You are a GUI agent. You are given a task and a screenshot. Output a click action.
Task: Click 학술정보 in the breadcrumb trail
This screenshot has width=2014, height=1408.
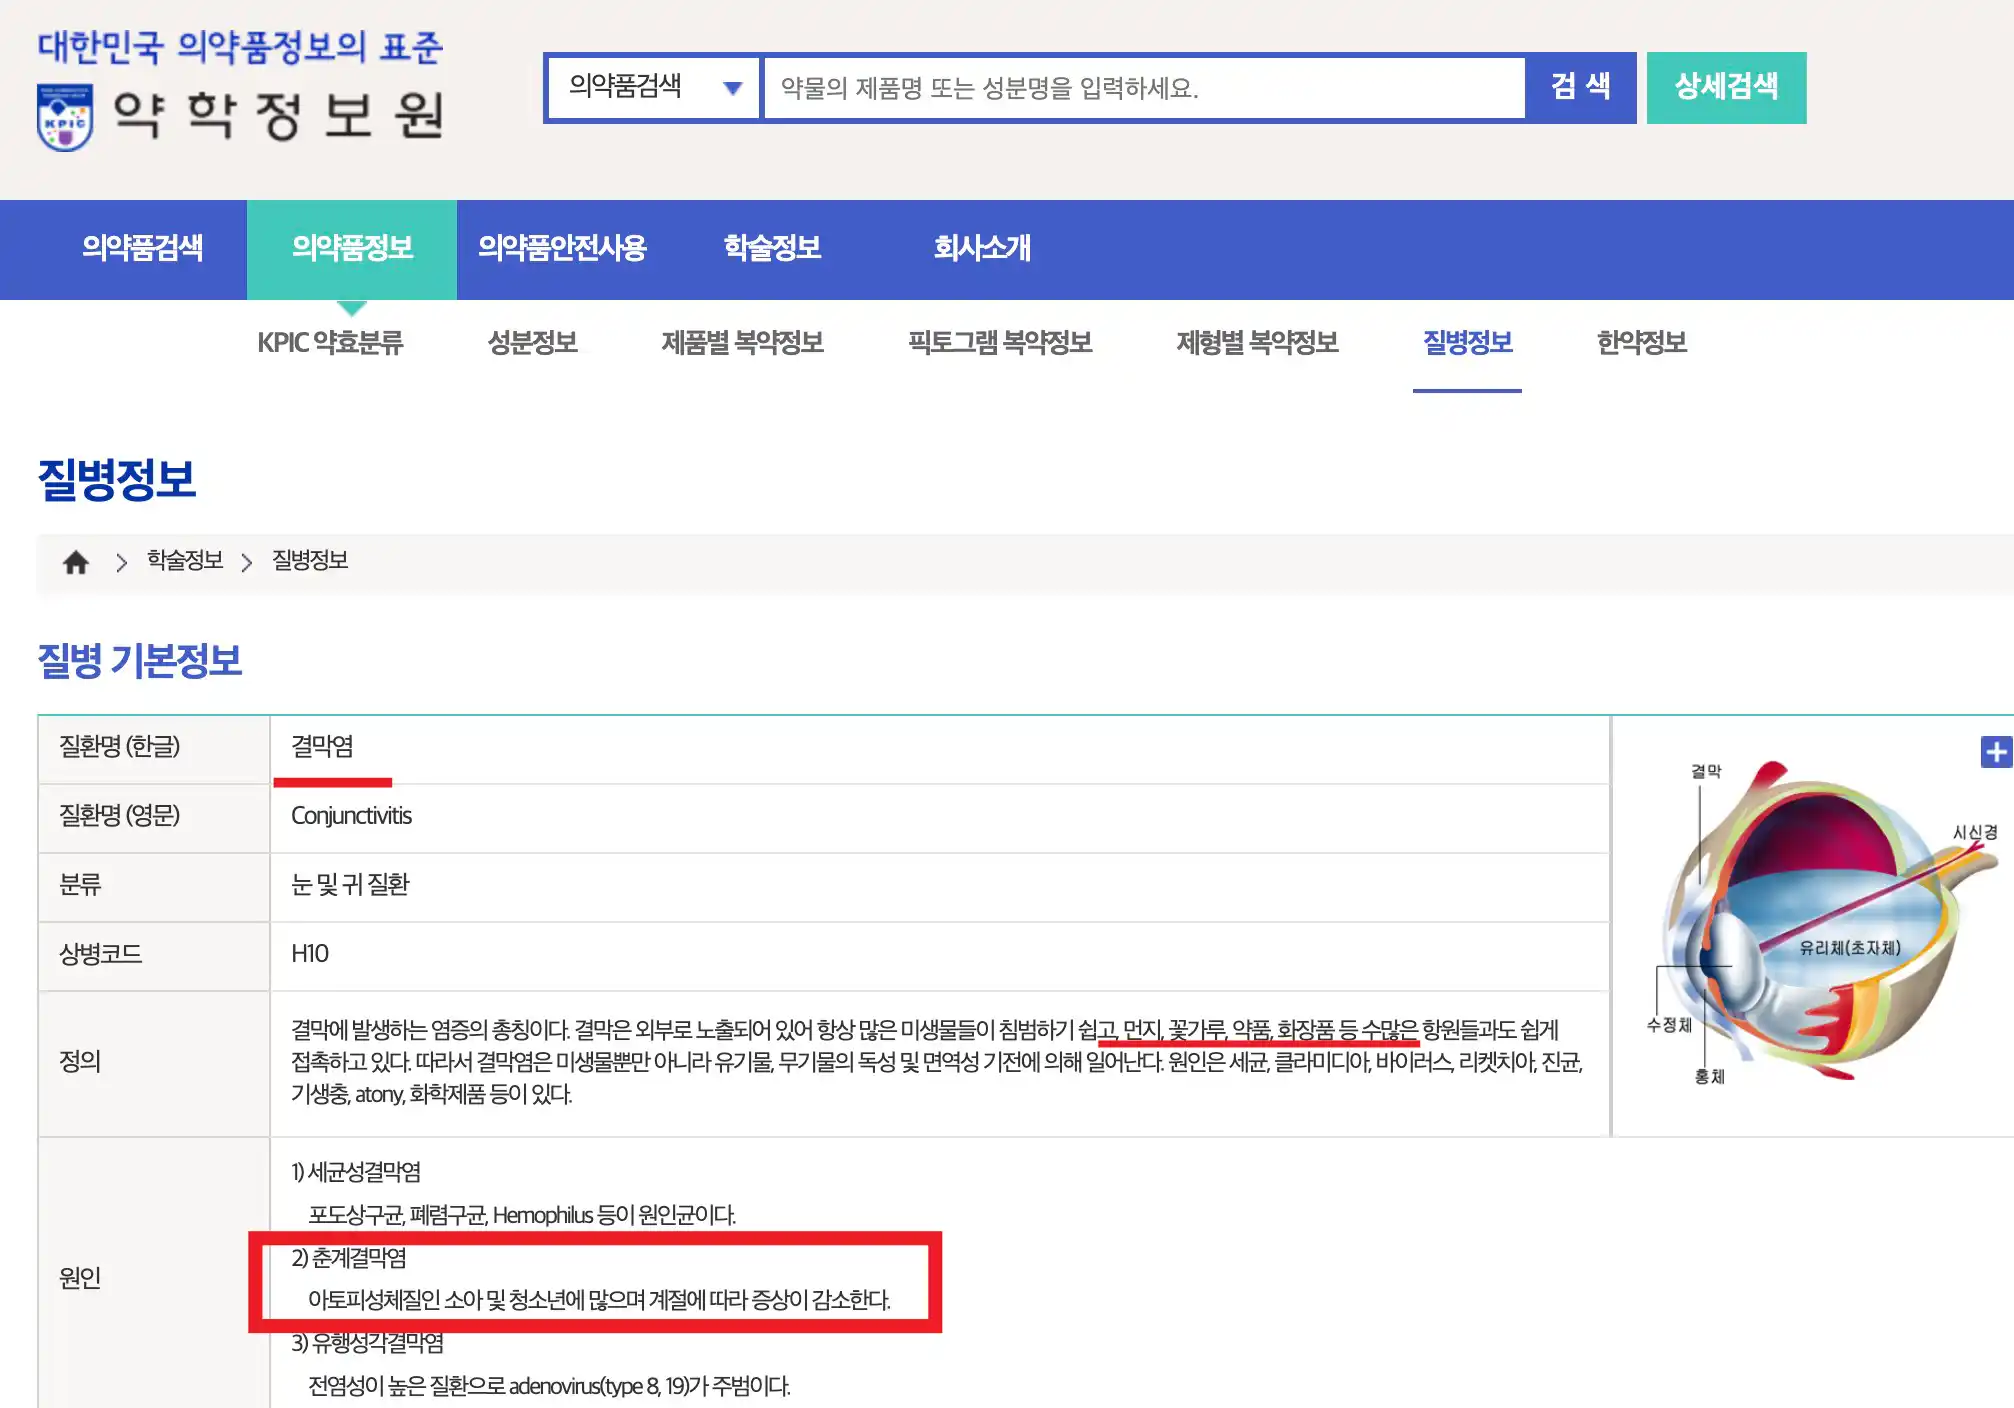[184, 562]
